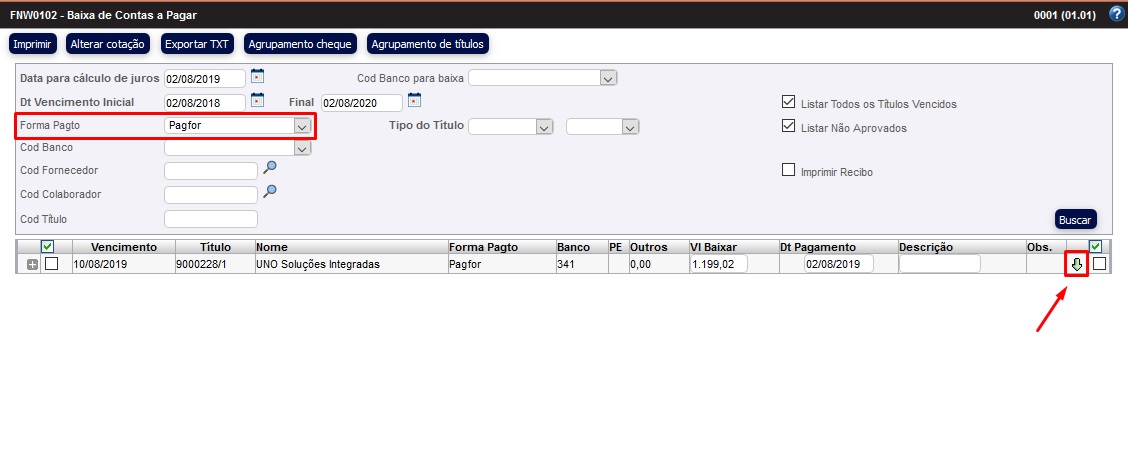Toggle Listar Todos os Títulos Vencidos checkbox

point(788,102)
